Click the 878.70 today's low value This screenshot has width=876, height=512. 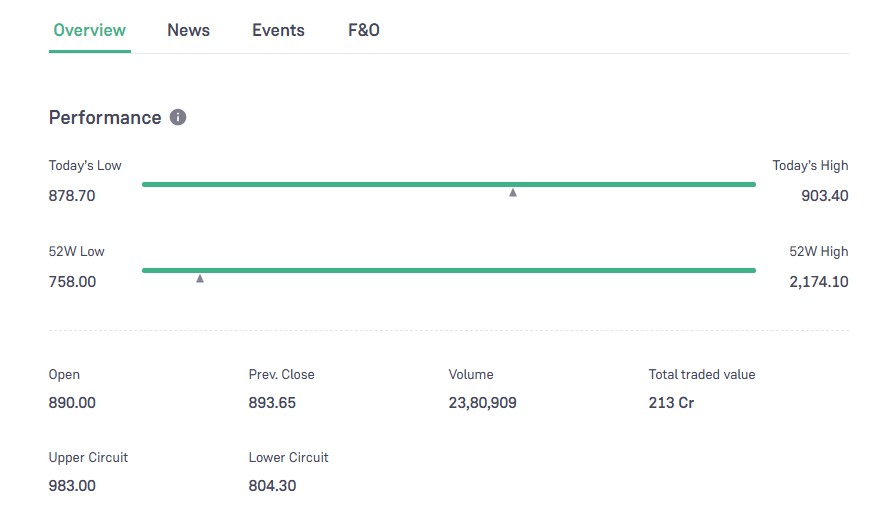coord(72,196)
